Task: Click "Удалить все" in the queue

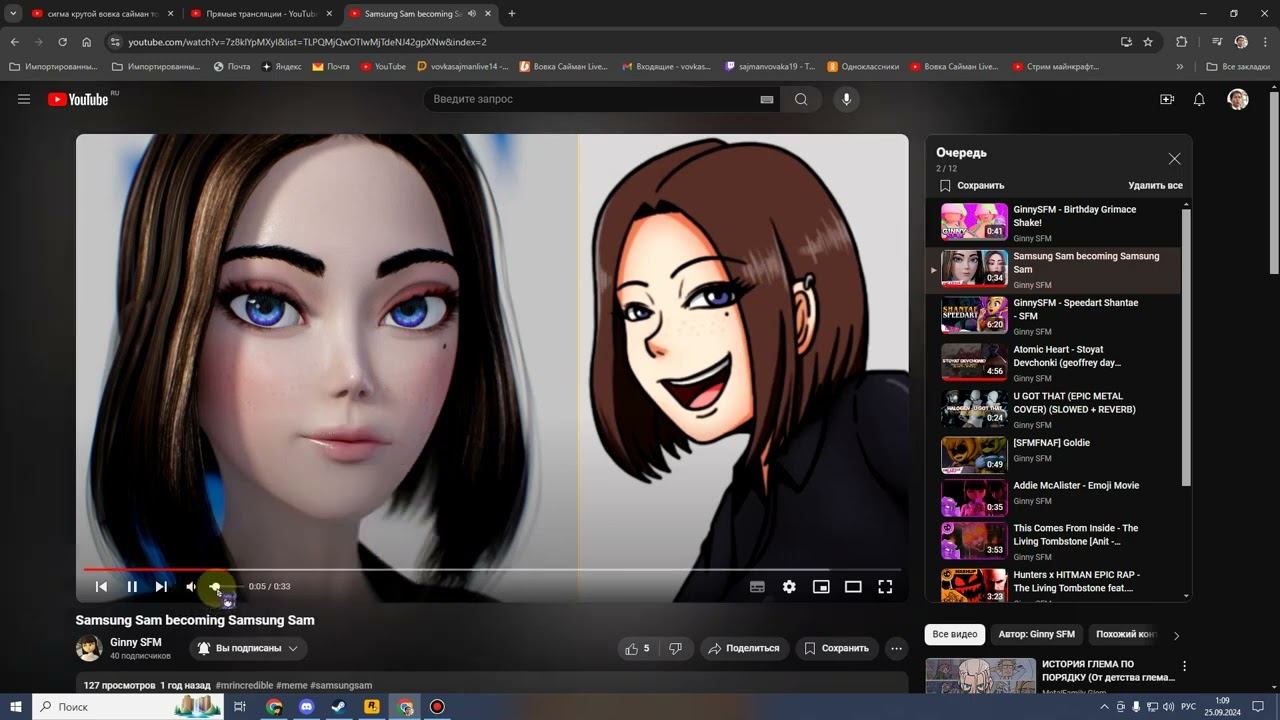Action: point(1155,185)
